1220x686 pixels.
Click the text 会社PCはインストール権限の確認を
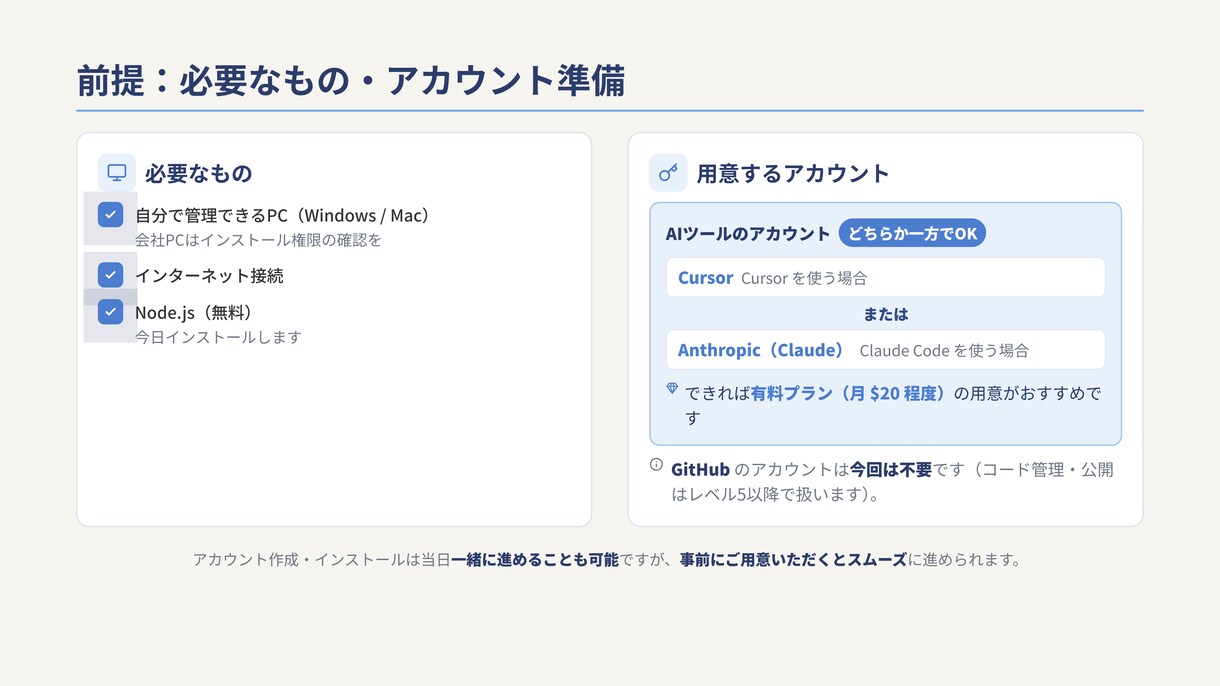[x=258, y=240]
